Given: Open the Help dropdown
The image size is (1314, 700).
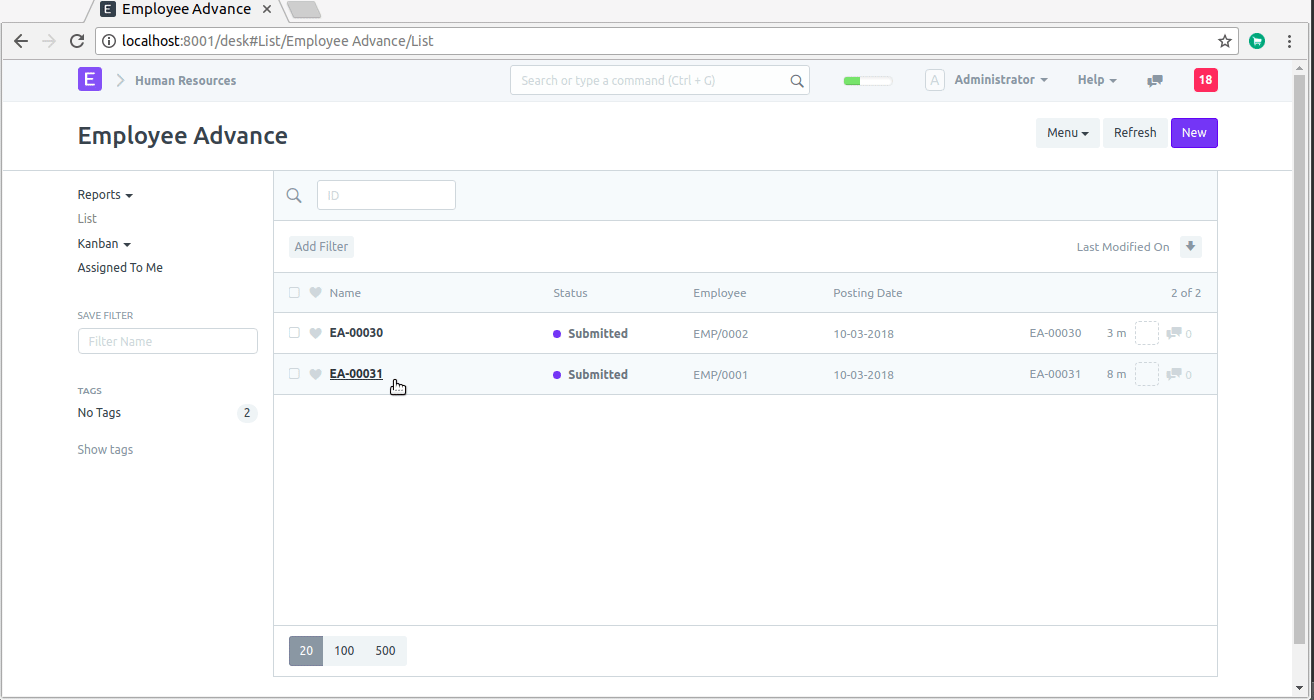Looking at the screenshot, I should 1097,80.
